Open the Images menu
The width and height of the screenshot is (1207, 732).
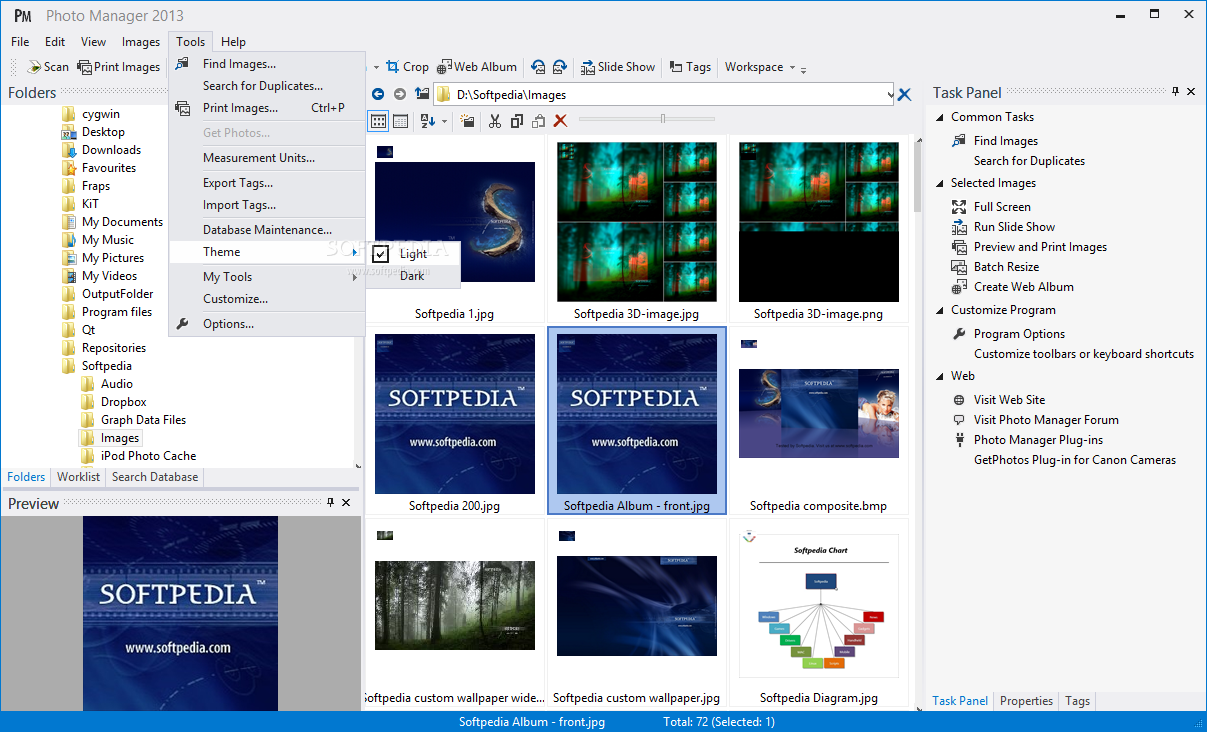(141, 42)
